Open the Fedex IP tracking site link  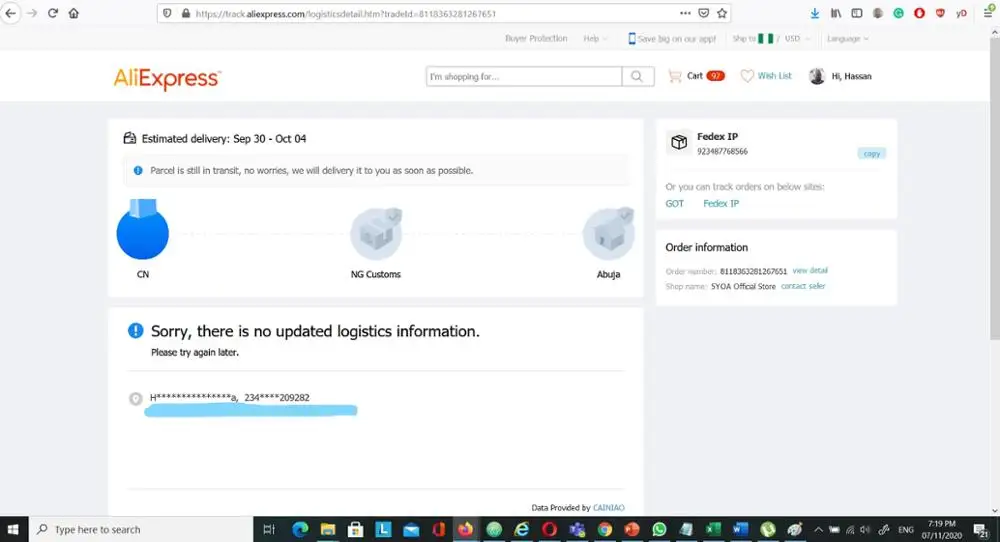point(721,203)
